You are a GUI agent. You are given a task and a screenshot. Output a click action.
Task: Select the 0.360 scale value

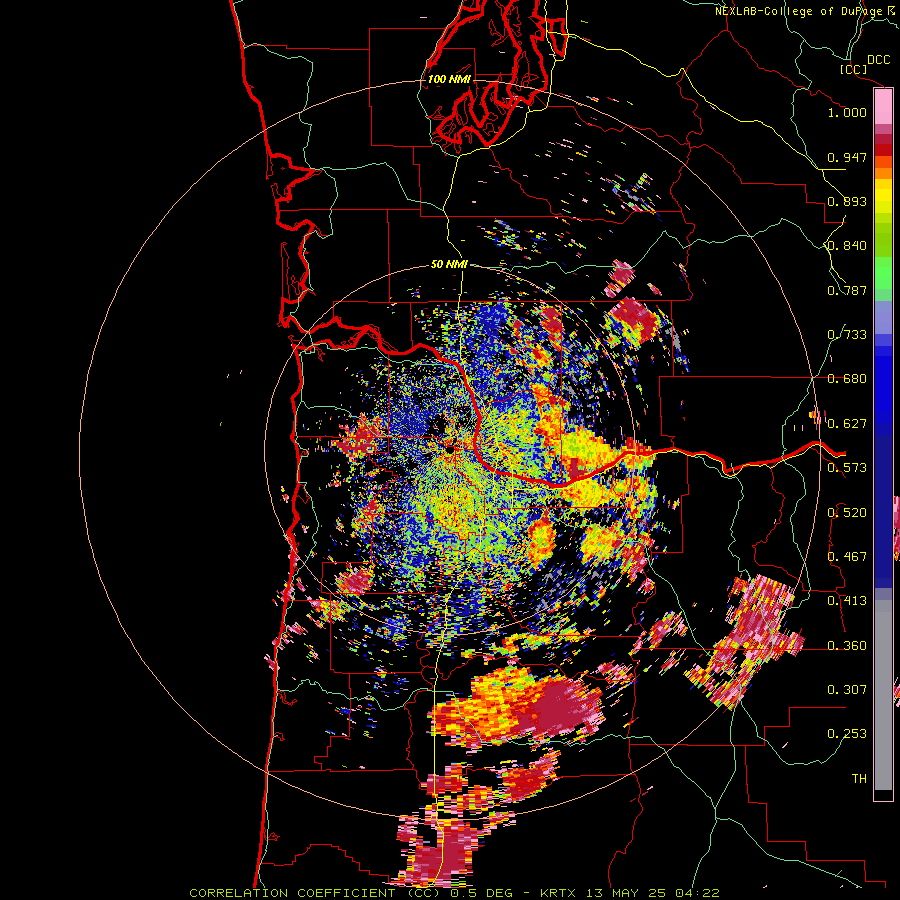847,646
